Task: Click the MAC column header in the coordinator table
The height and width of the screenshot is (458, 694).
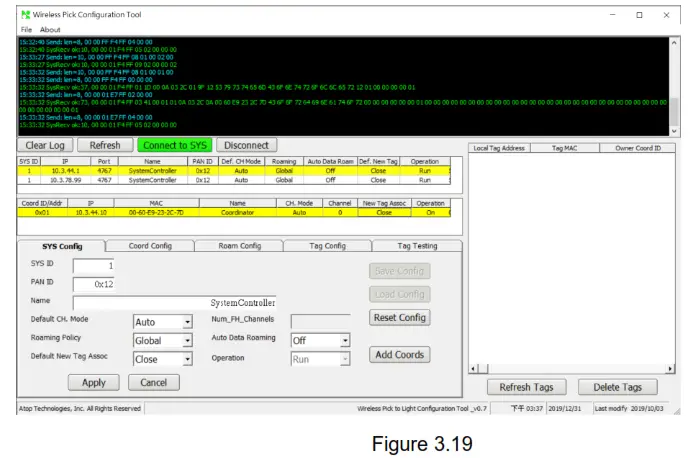Action: click(x=156, y=203)
